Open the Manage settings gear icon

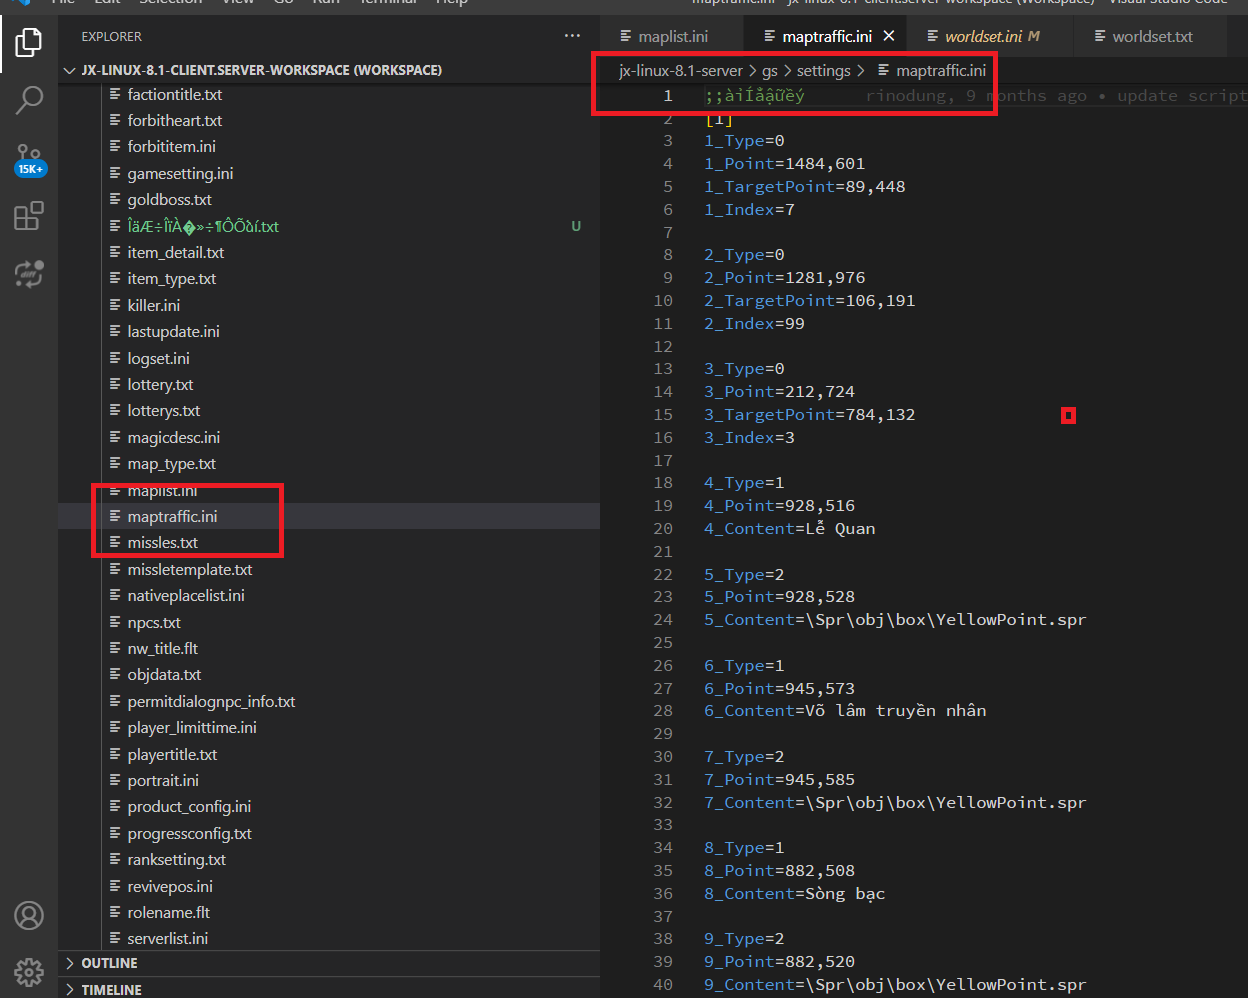tap(28, 971)
